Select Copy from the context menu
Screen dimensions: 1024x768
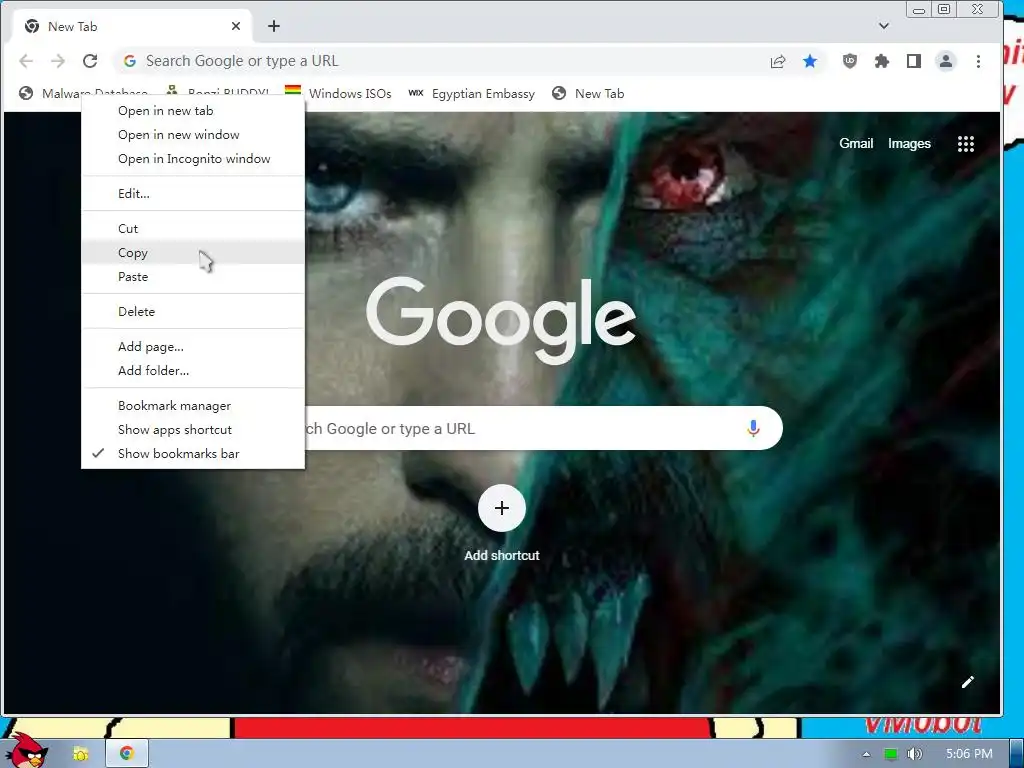coord(193,253)
